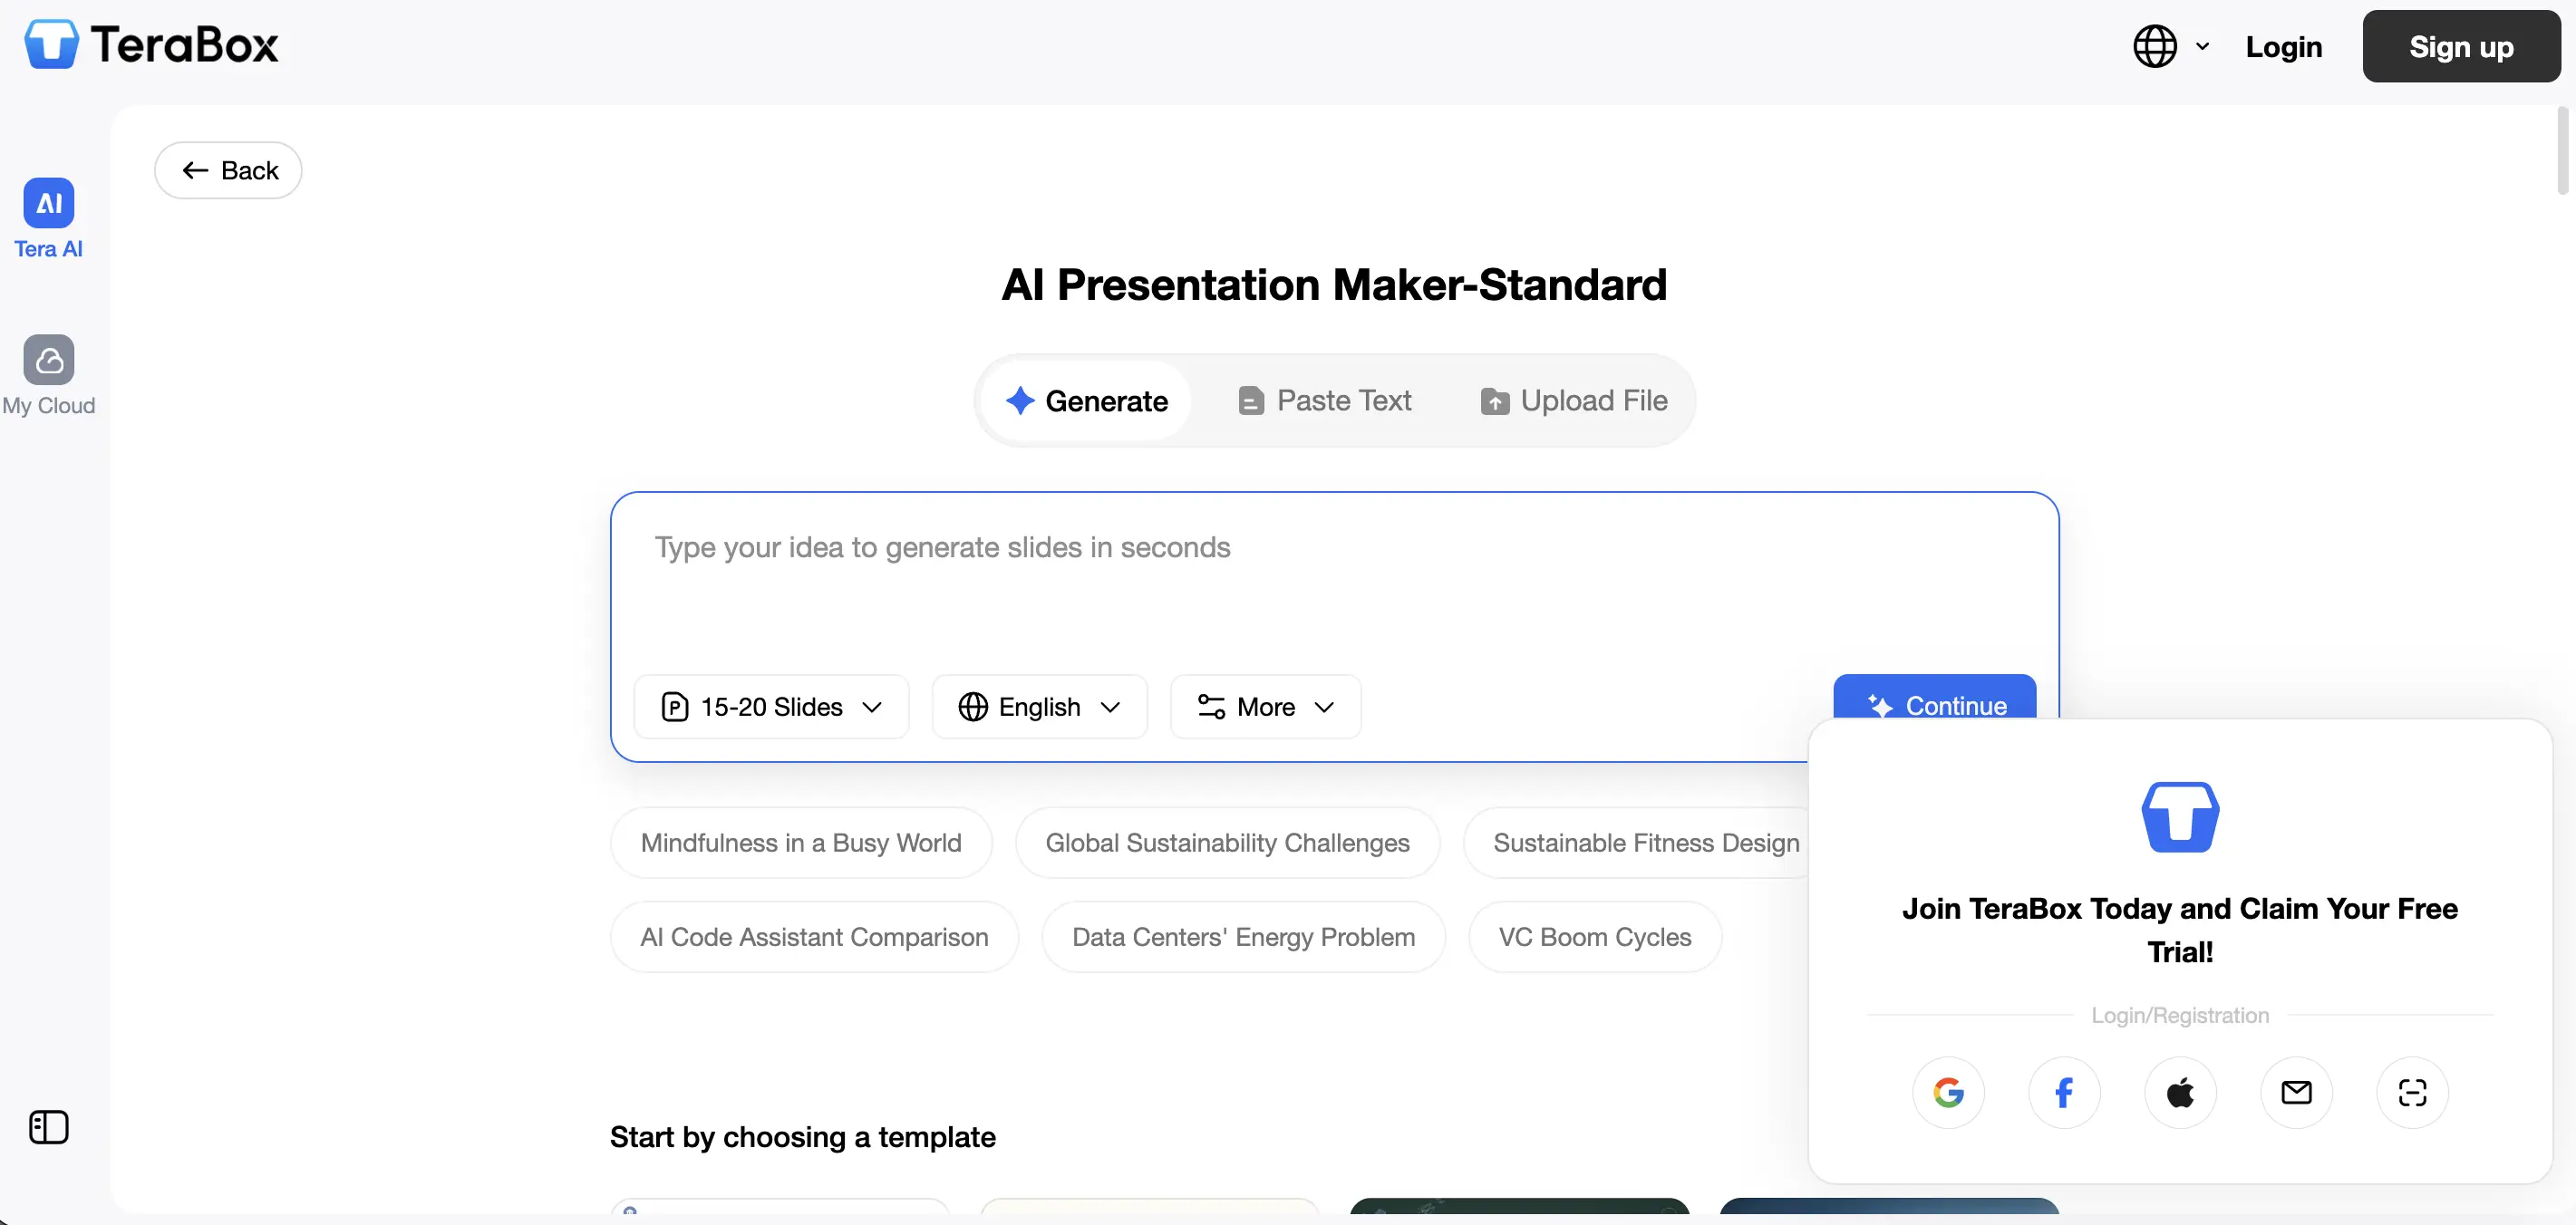Click the "AI Presentation Maker-Standard" title

tap(1334, 285)
